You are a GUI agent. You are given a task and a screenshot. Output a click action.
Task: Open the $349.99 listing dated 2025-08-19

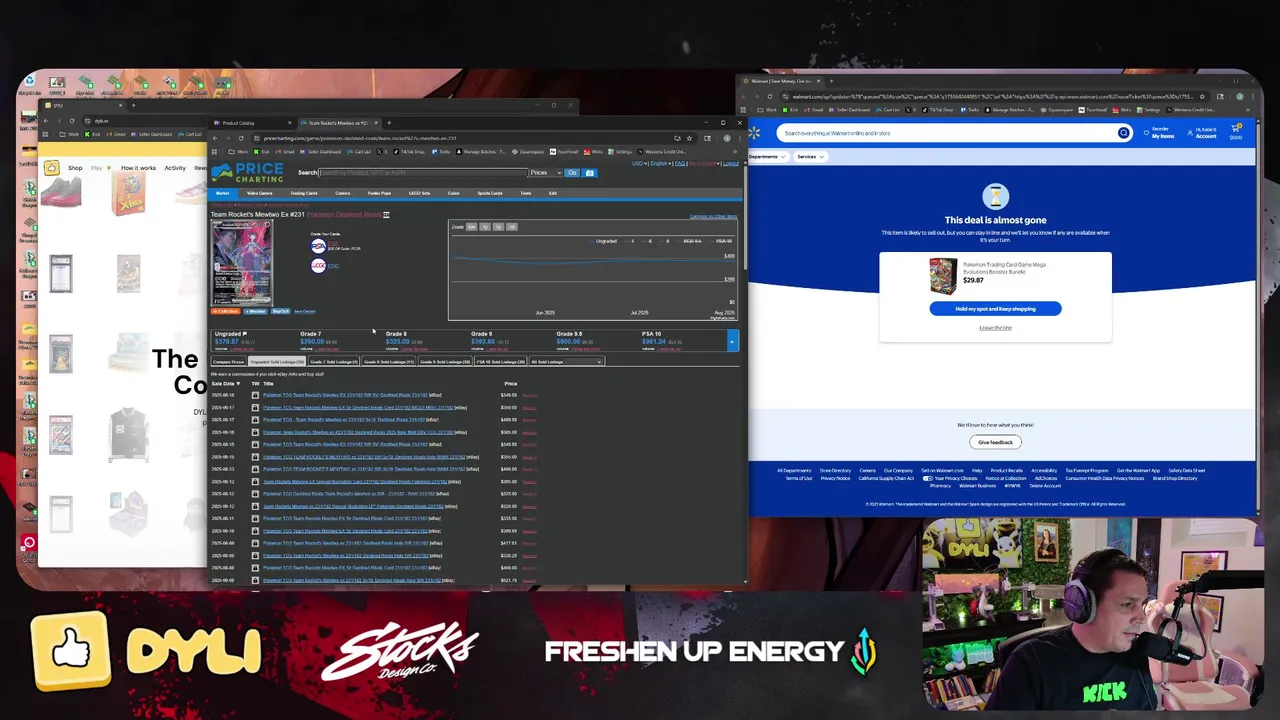(x=345, y=395)
